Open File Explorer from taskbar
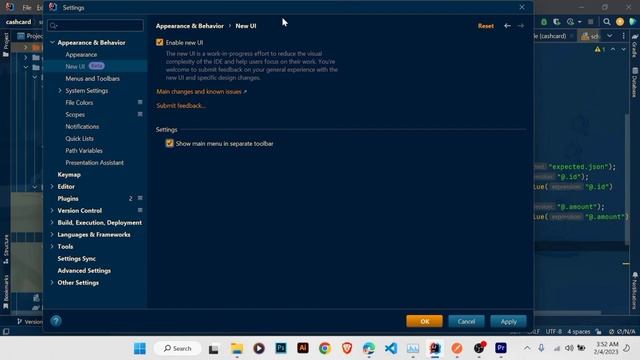640x360 pixels. point(237,348)
